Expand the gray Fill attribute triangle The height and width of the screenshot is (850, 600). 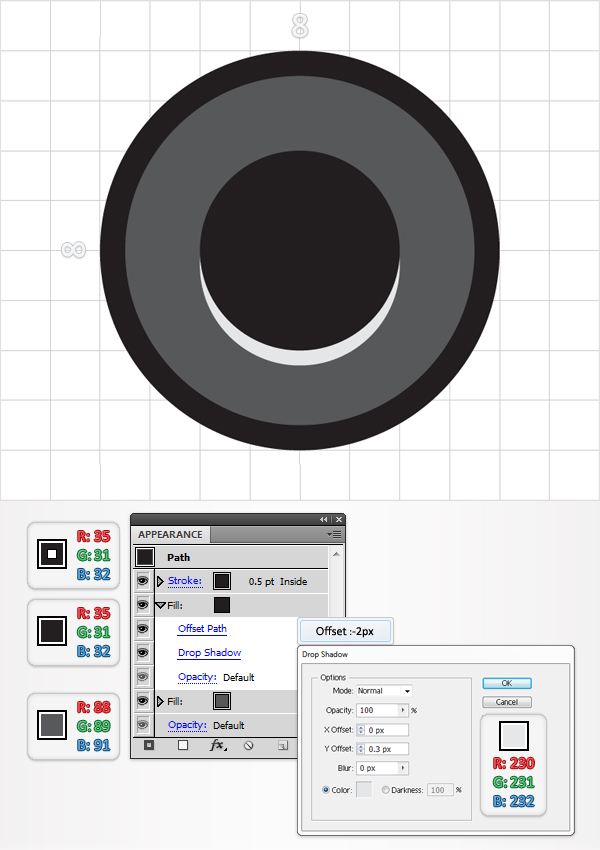[160, 701]
